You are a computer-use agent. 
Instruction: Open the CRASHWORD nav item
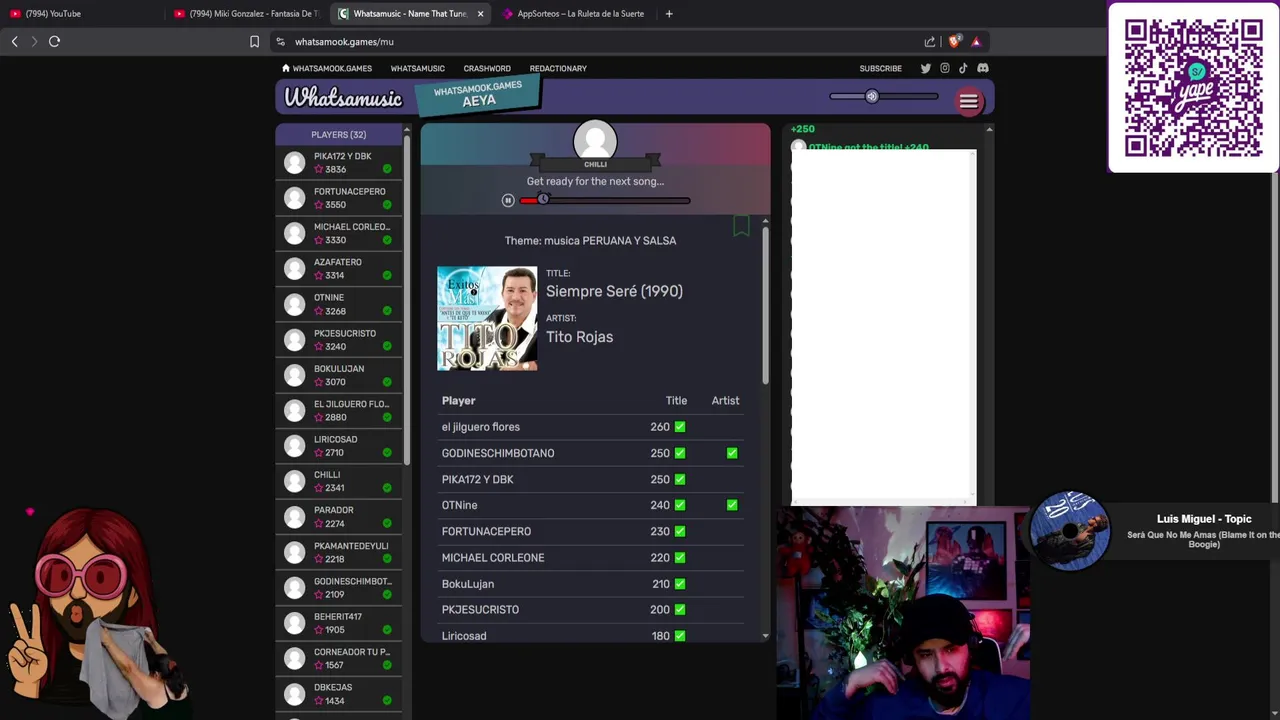487,68
